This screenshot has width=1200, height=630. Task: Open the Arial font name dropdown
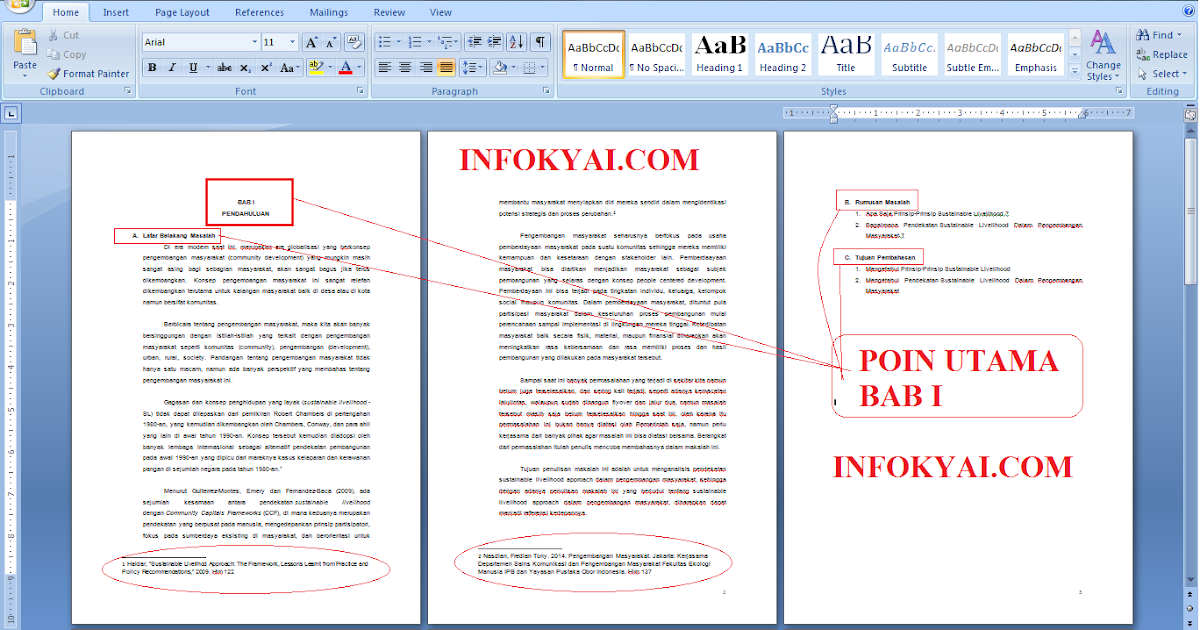(x=253, y=42)
